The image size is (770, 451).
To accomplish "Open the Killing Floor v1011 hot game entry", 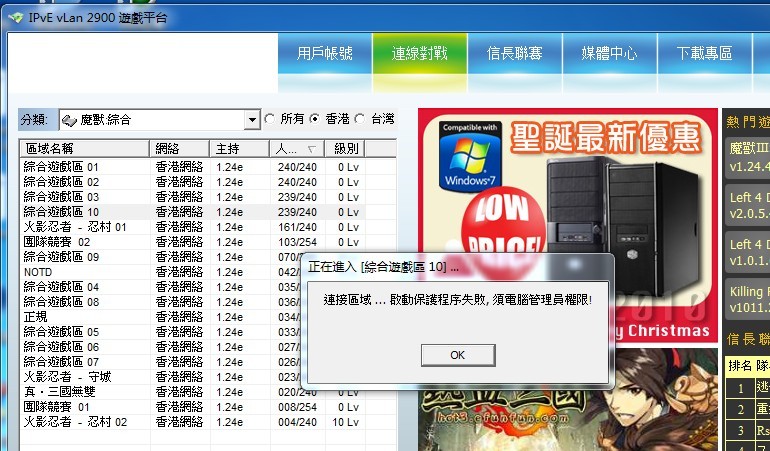I will tap(748, 299).
